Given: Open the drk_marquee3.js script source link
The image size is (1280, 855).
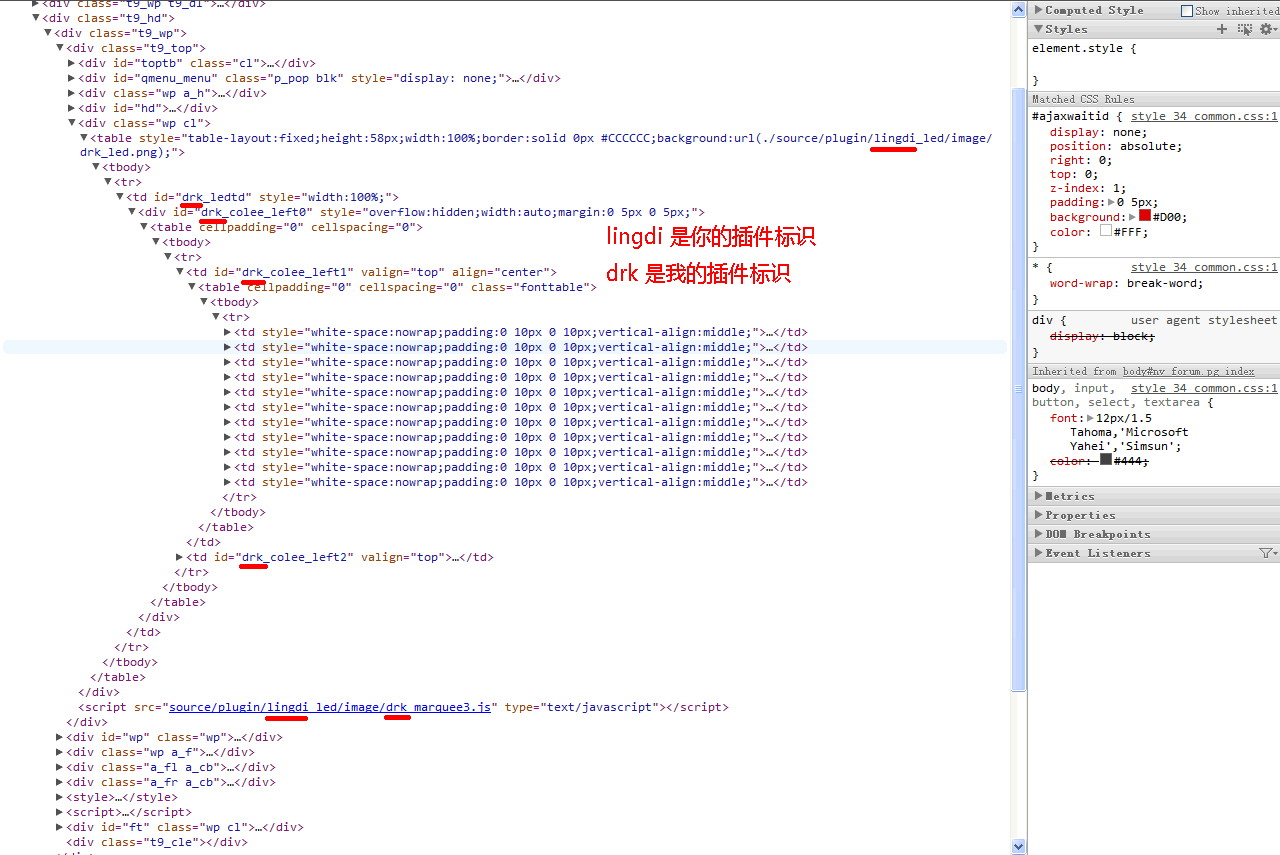Looking at the screenshot, I should (330, 707).
